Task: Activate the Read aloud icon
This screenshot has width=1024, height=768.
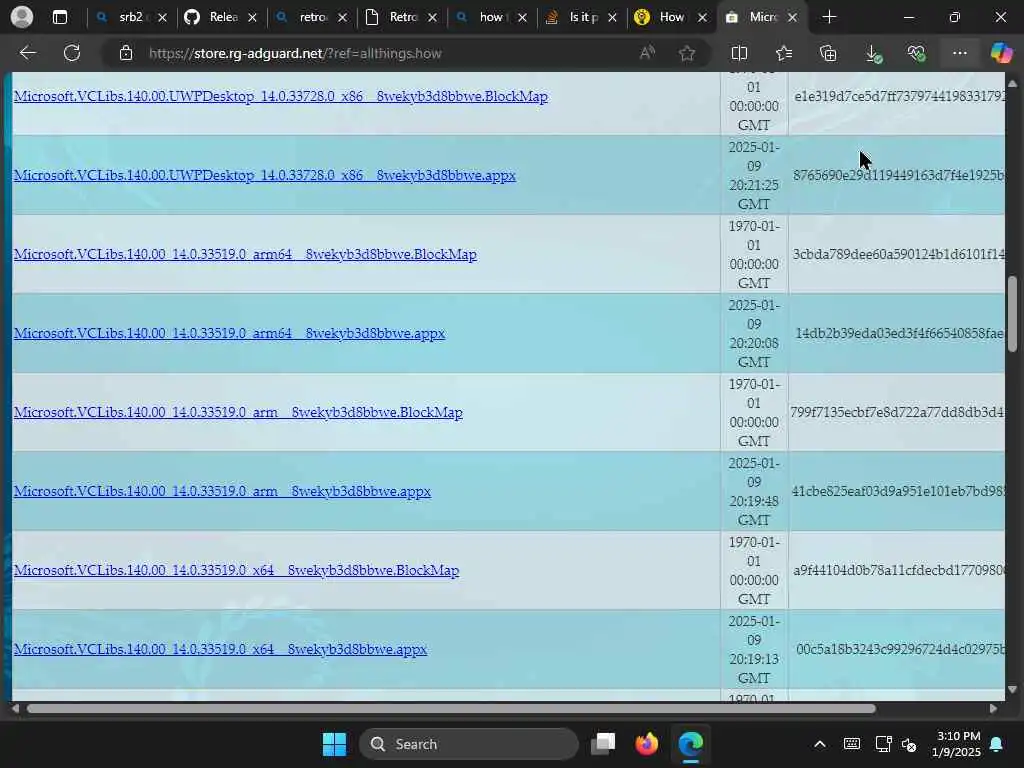Action: [647, 53]
